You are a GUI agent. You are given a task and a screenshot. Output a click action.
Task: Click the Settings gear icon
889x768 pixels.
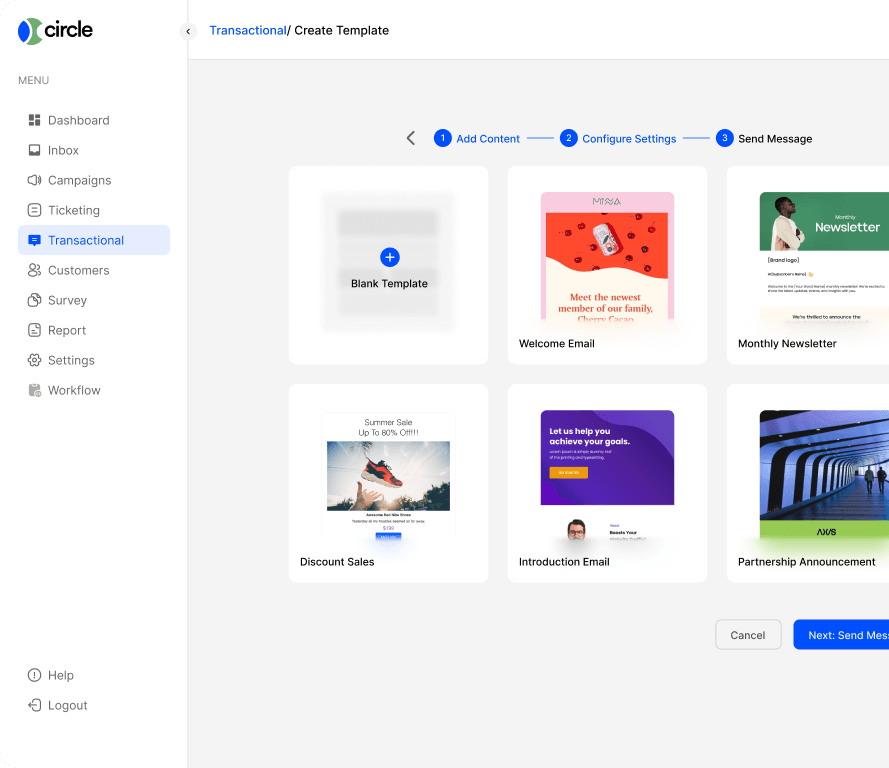pyautogui.click(x=35, y=360)
